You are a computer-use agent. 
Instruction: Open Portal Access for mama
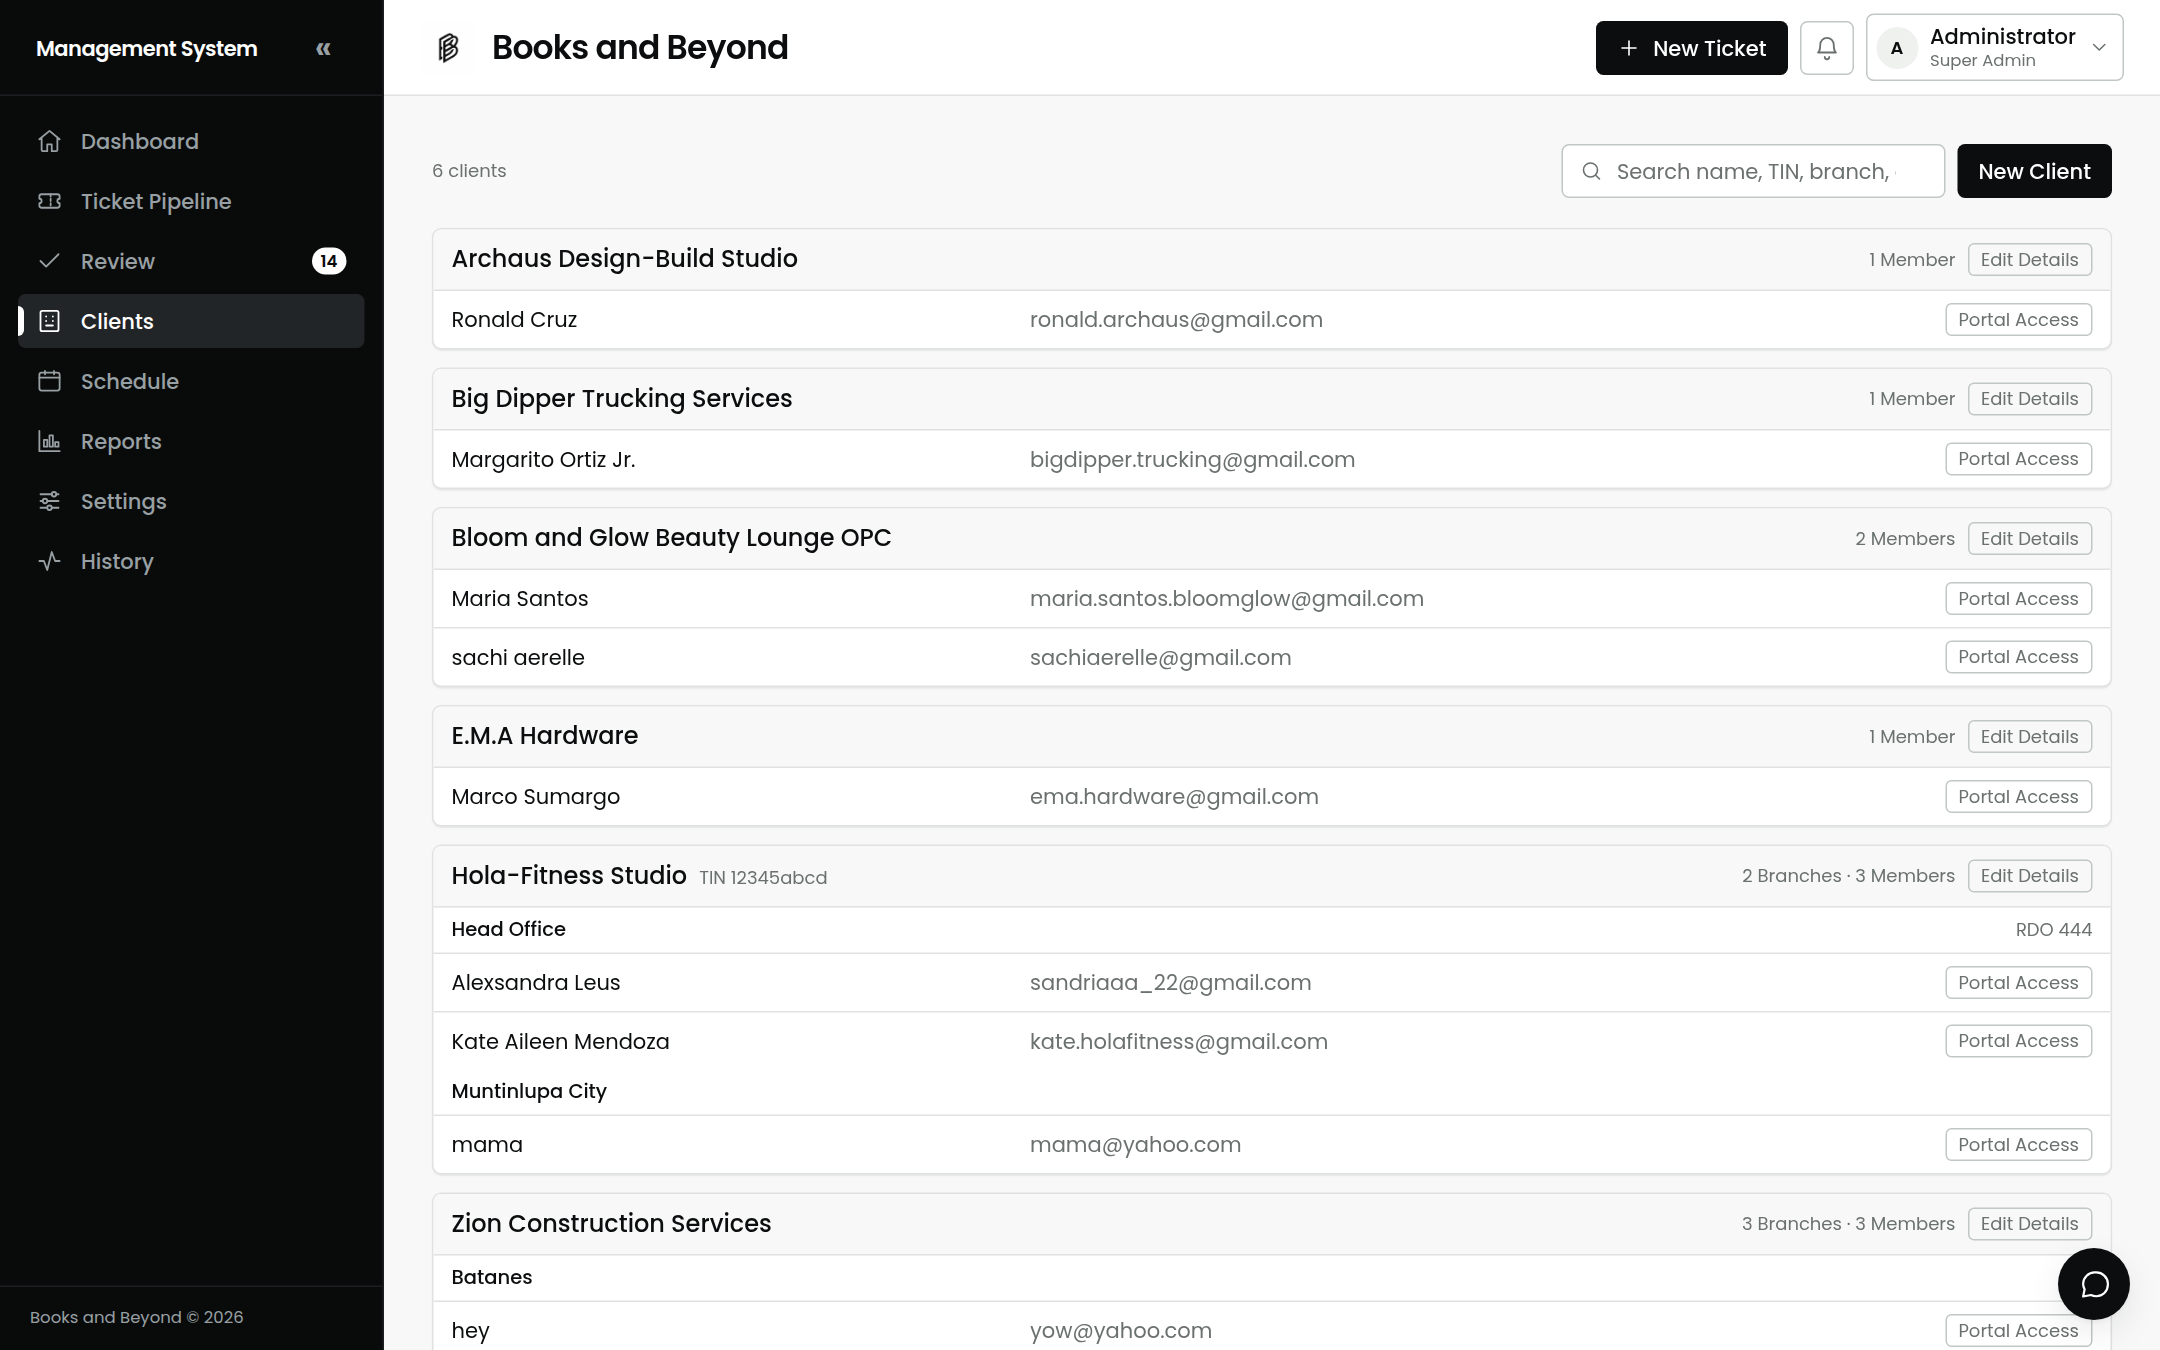click(x=2018, y=1145)
